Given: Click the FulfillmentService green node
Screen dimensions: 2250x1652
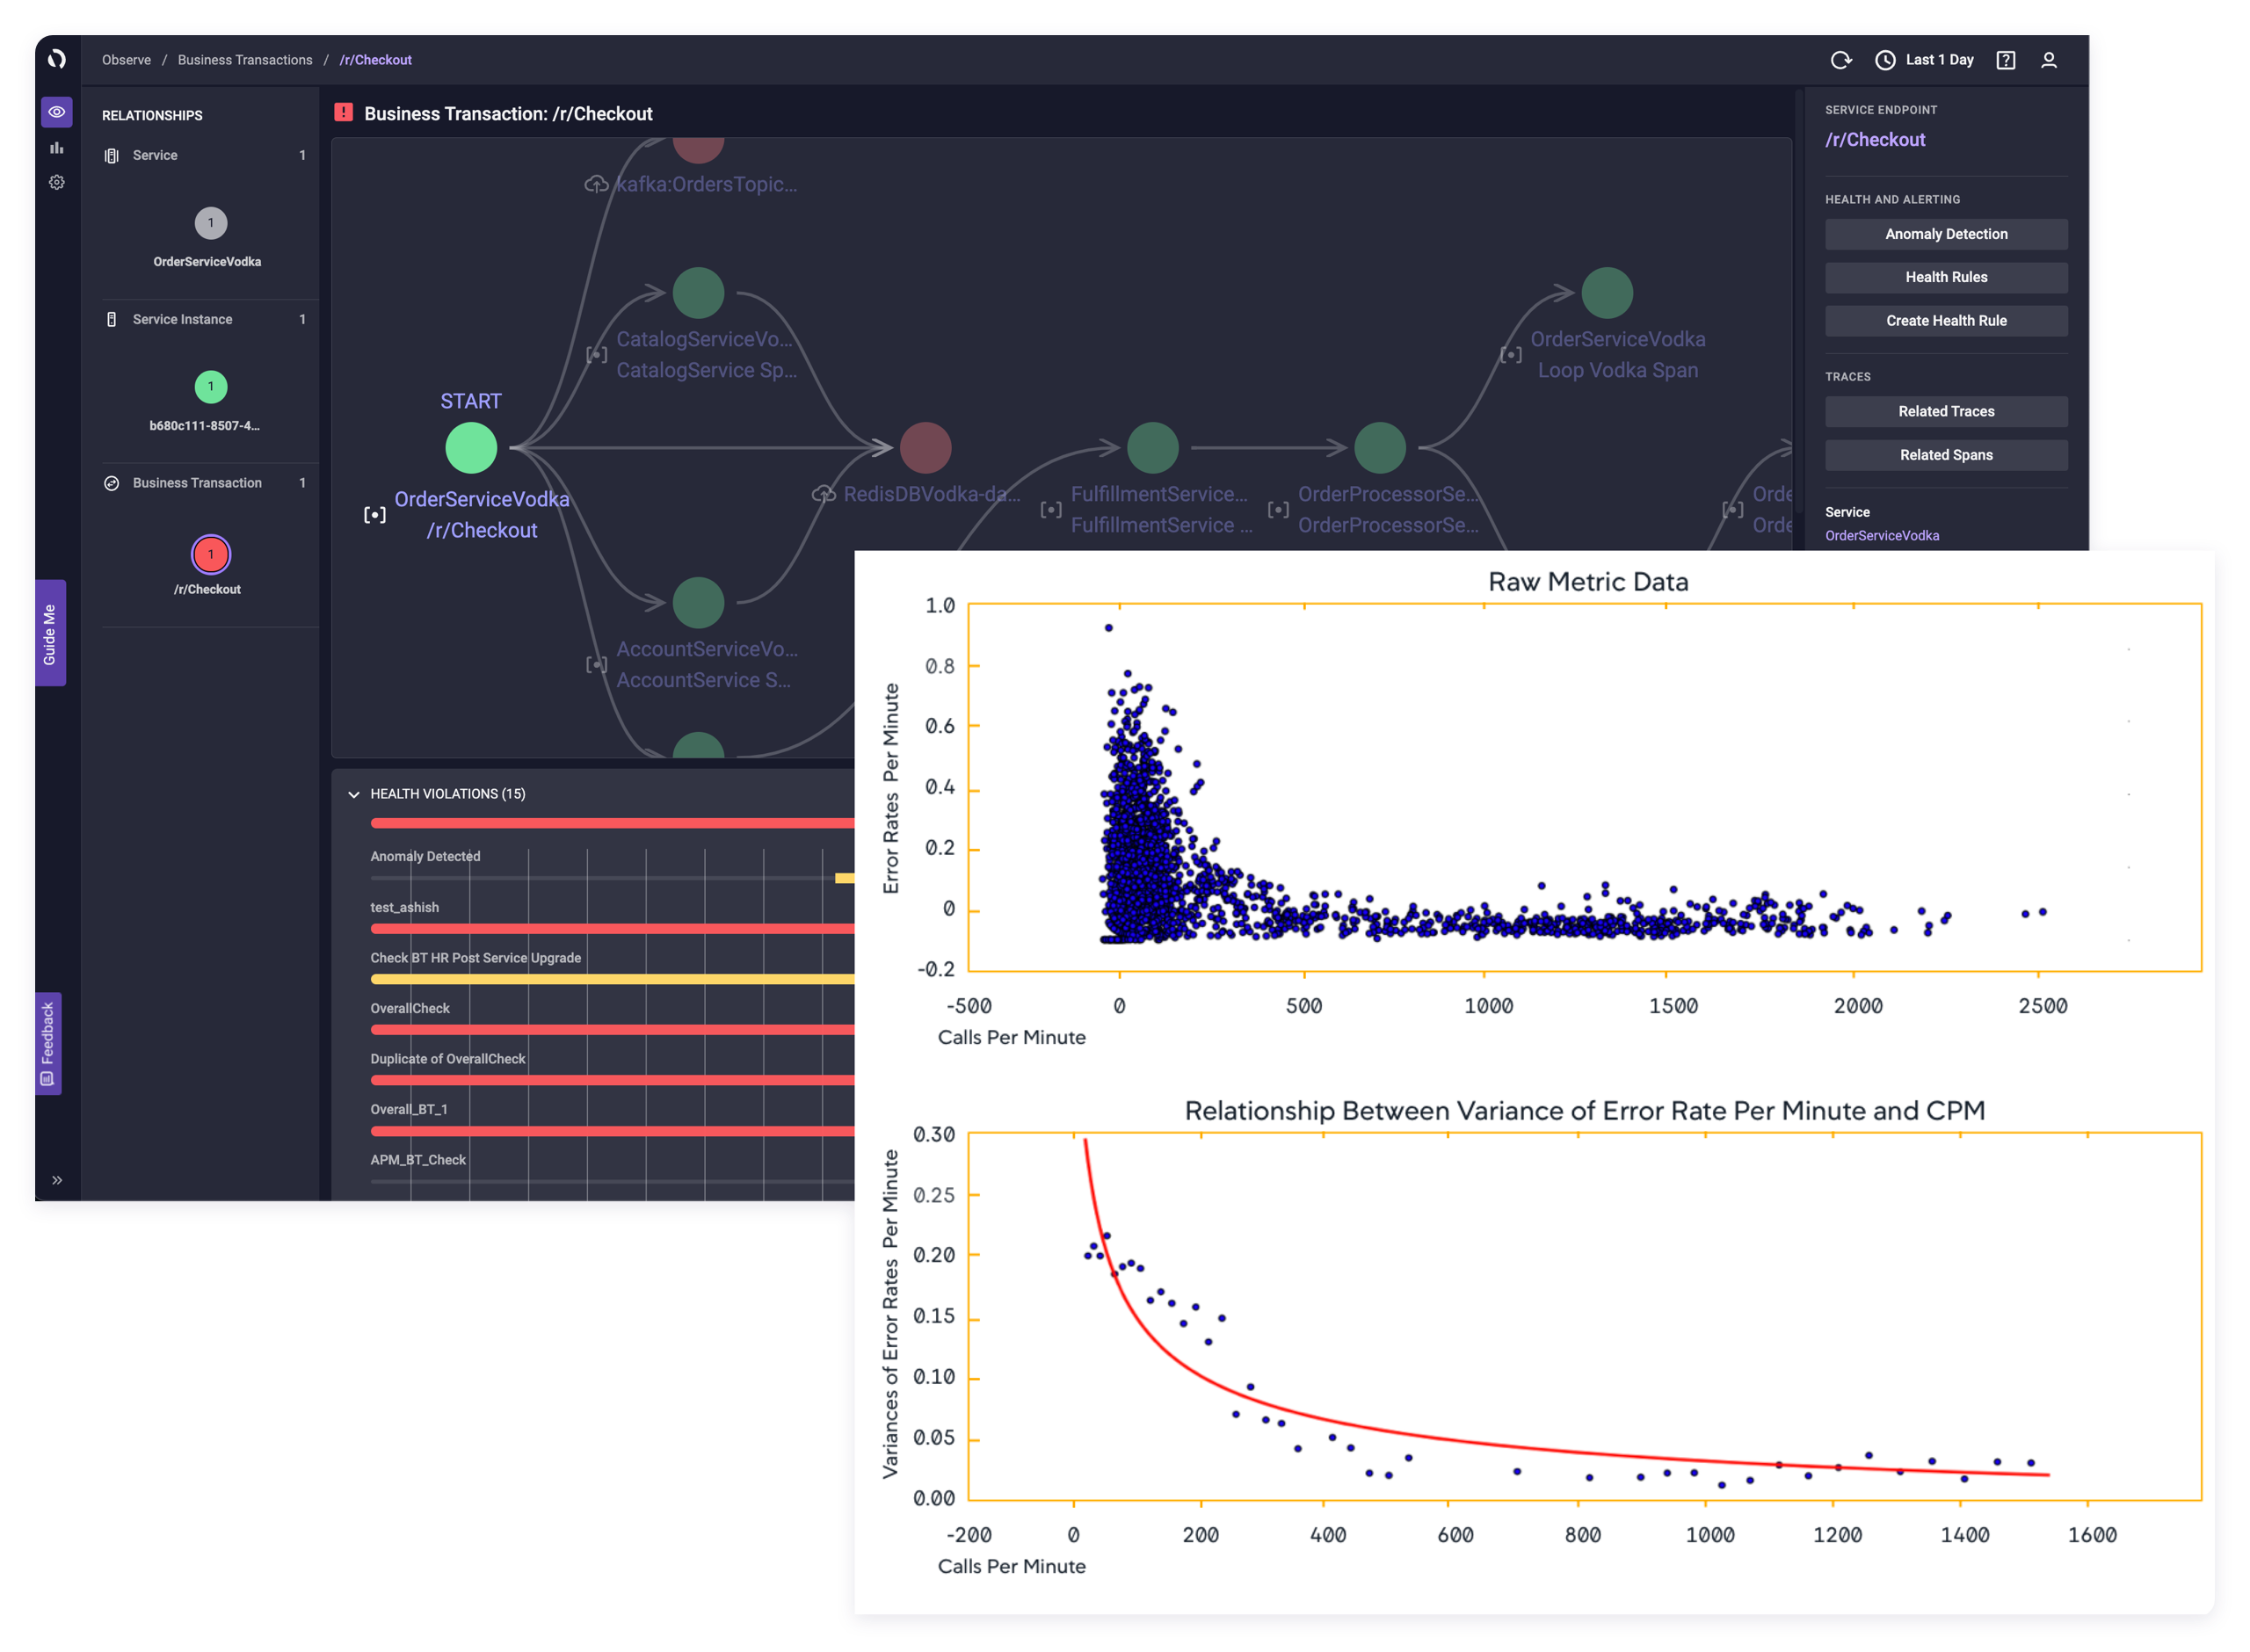Looking at the screenshot, I should [1152, 447].
